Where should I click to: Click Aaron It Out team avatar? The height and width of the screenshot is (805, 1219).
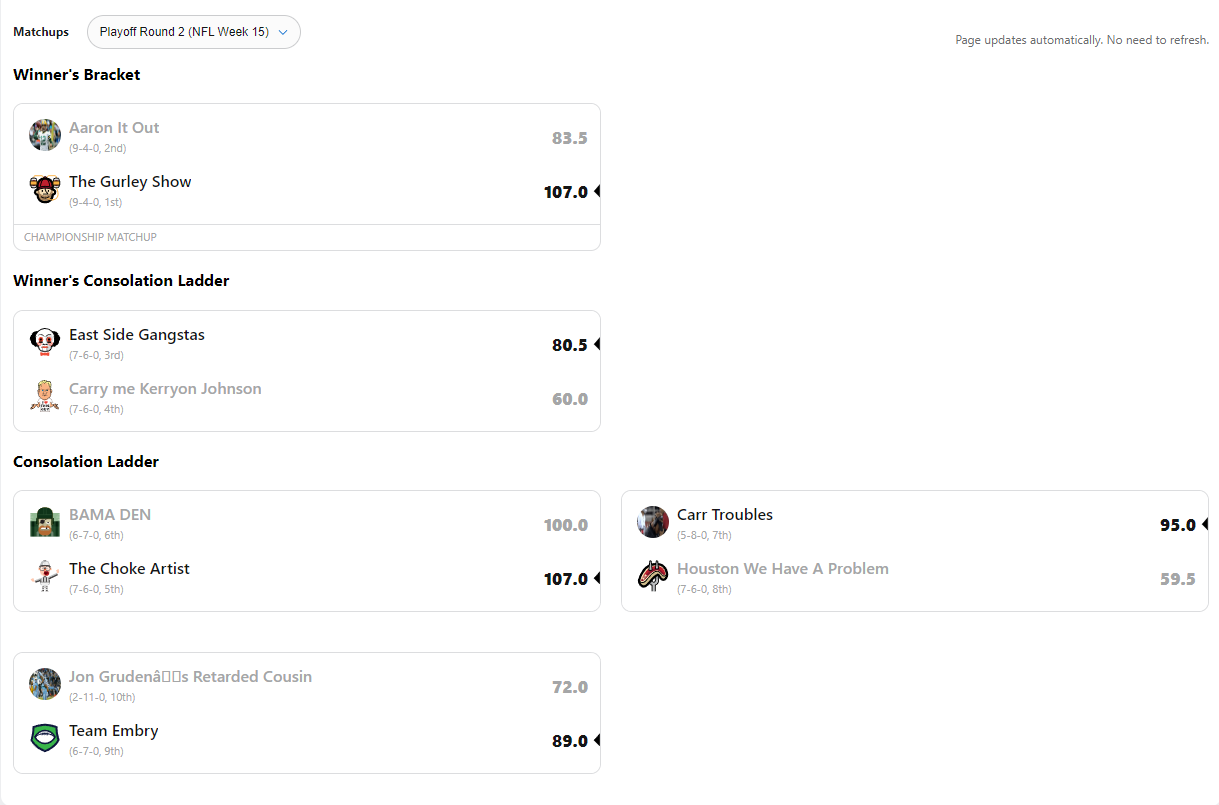click(45, 135)
